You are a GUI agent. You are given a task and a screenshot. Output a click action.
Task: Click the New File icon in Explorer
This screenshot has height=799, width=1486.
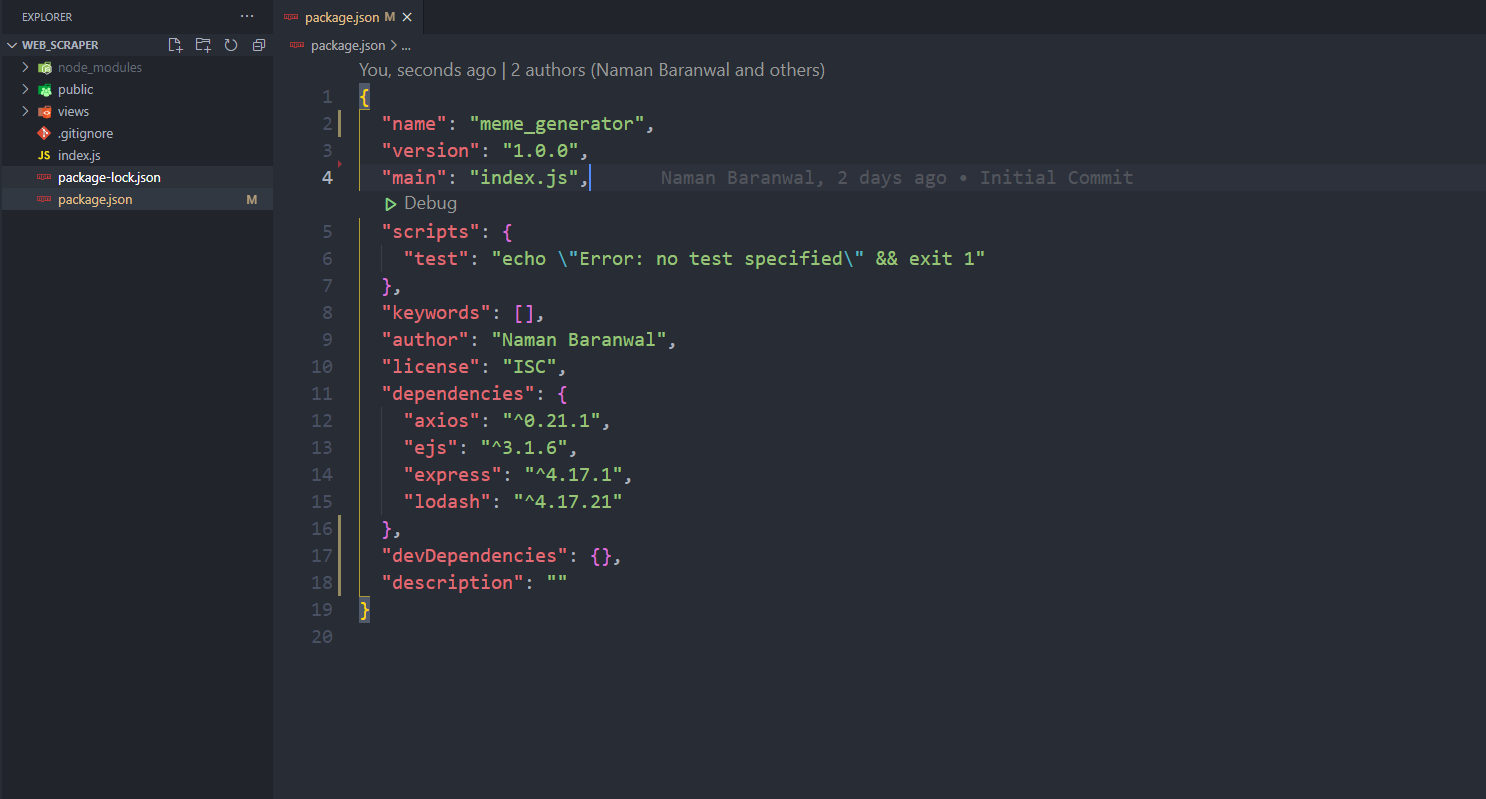tap(176, 45)
